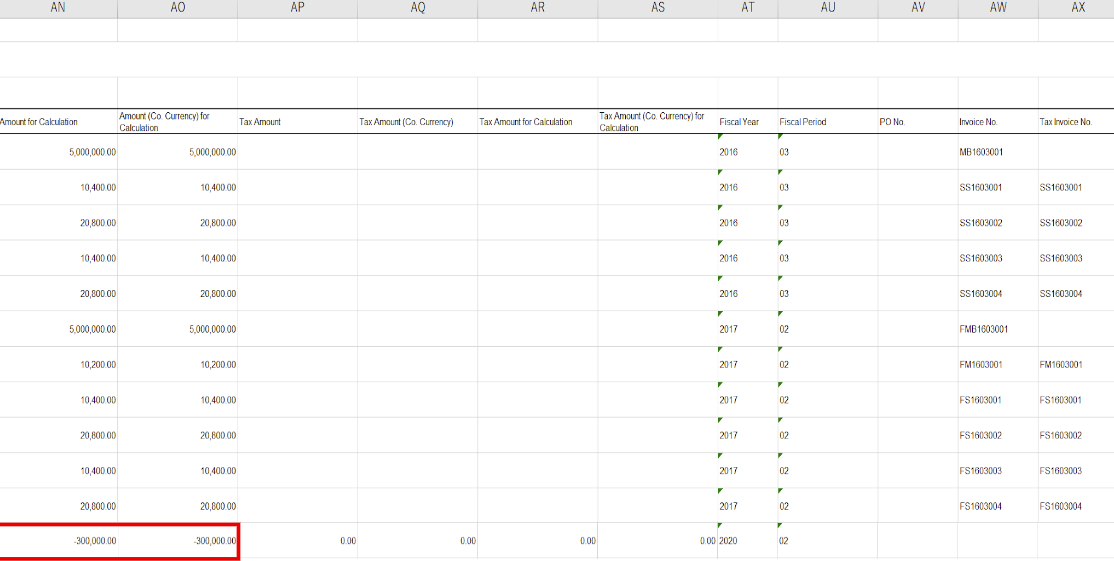Select Fiscal Year 2017 in the FMB1603001 row
This screenshot has width=1114, height=561.
(x=748, y=329)
